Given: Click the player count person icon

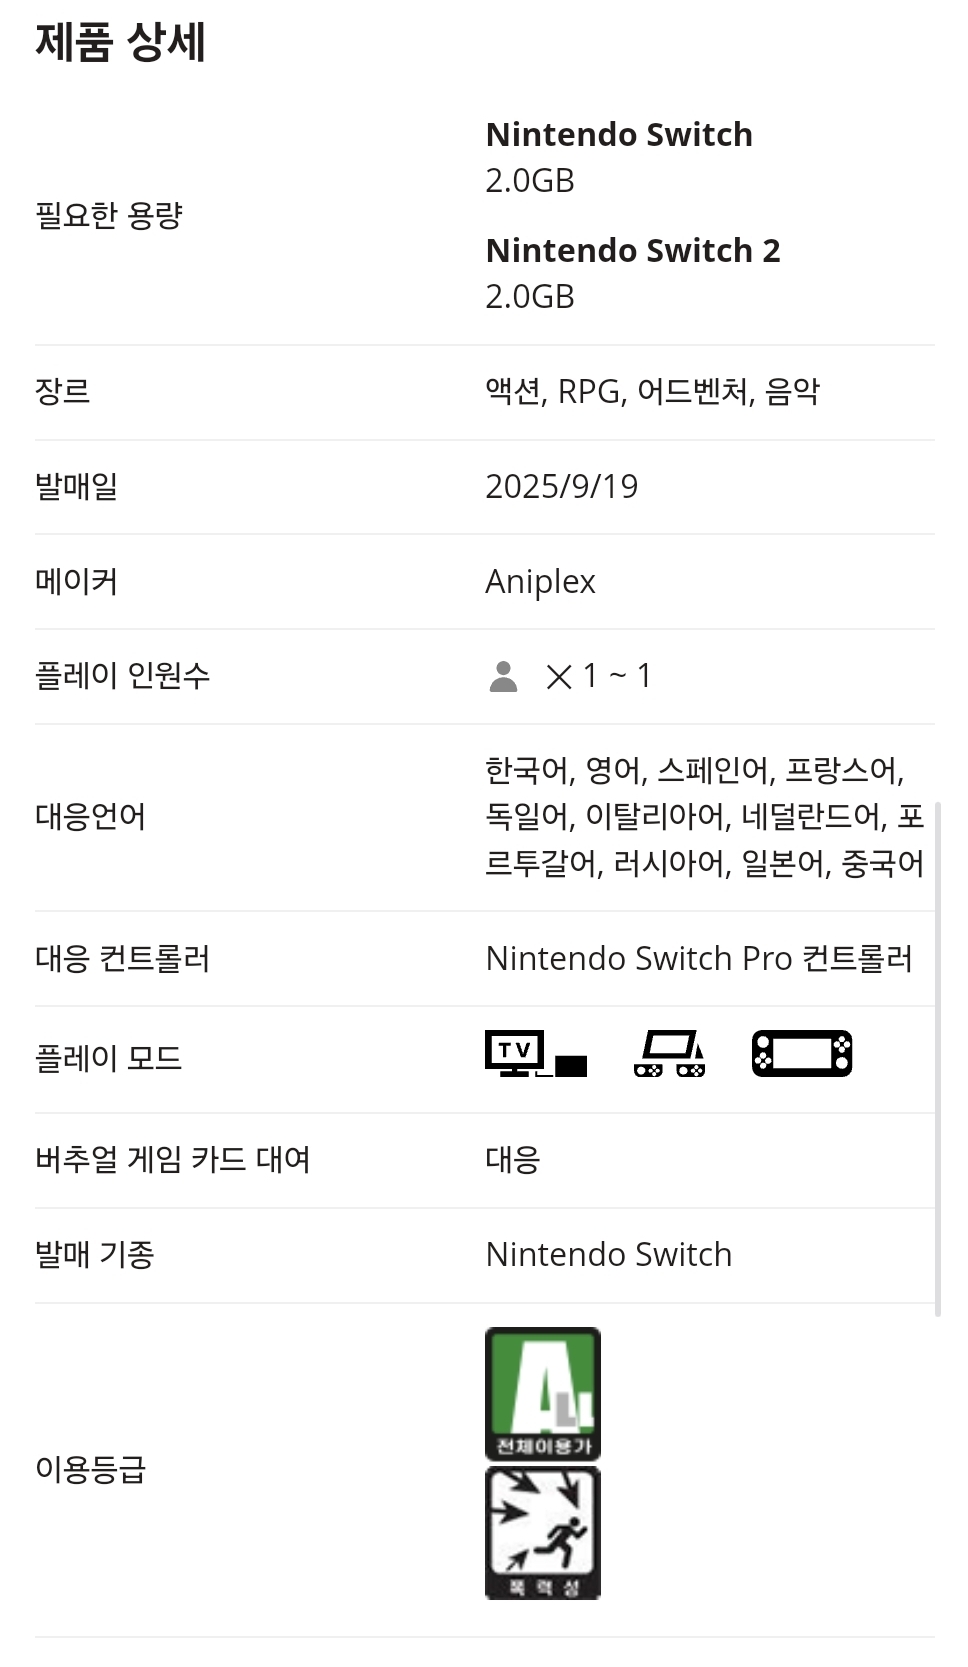Looking at the screenshot, I should (503, 677).
